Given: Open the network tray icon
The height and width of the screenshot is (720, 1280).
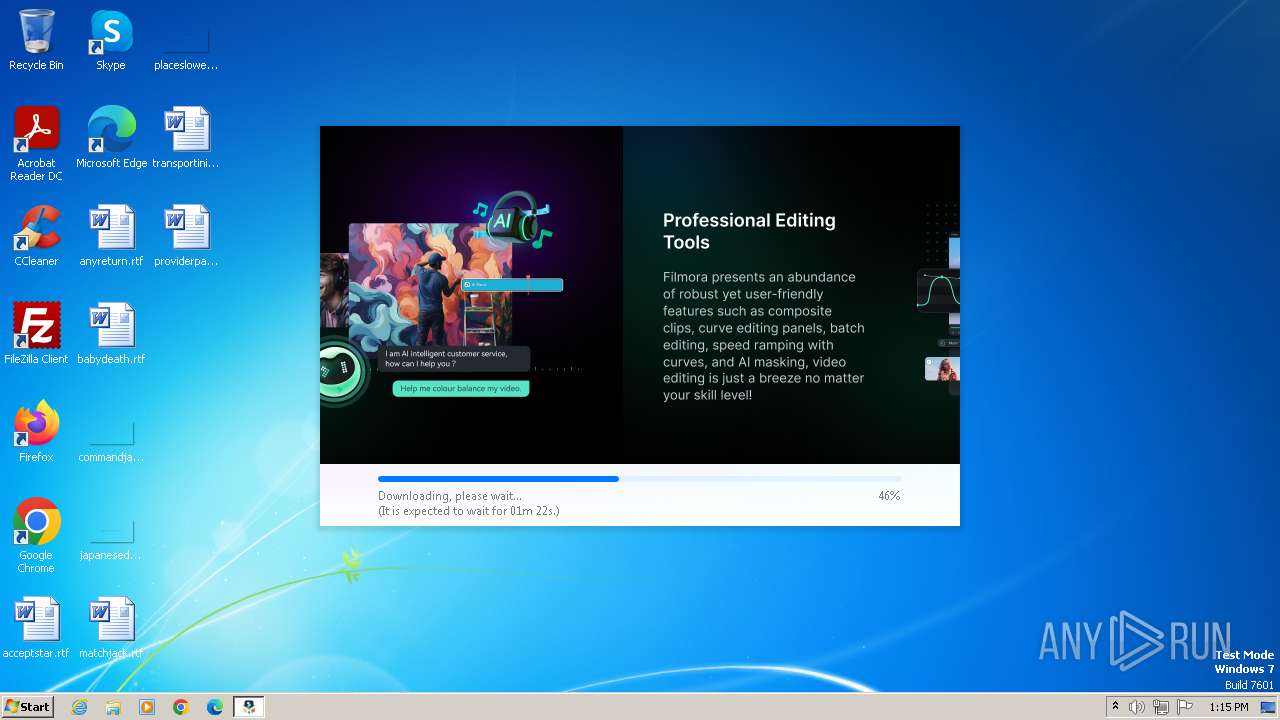Looking at the screenshot, I should point(1161,707).
